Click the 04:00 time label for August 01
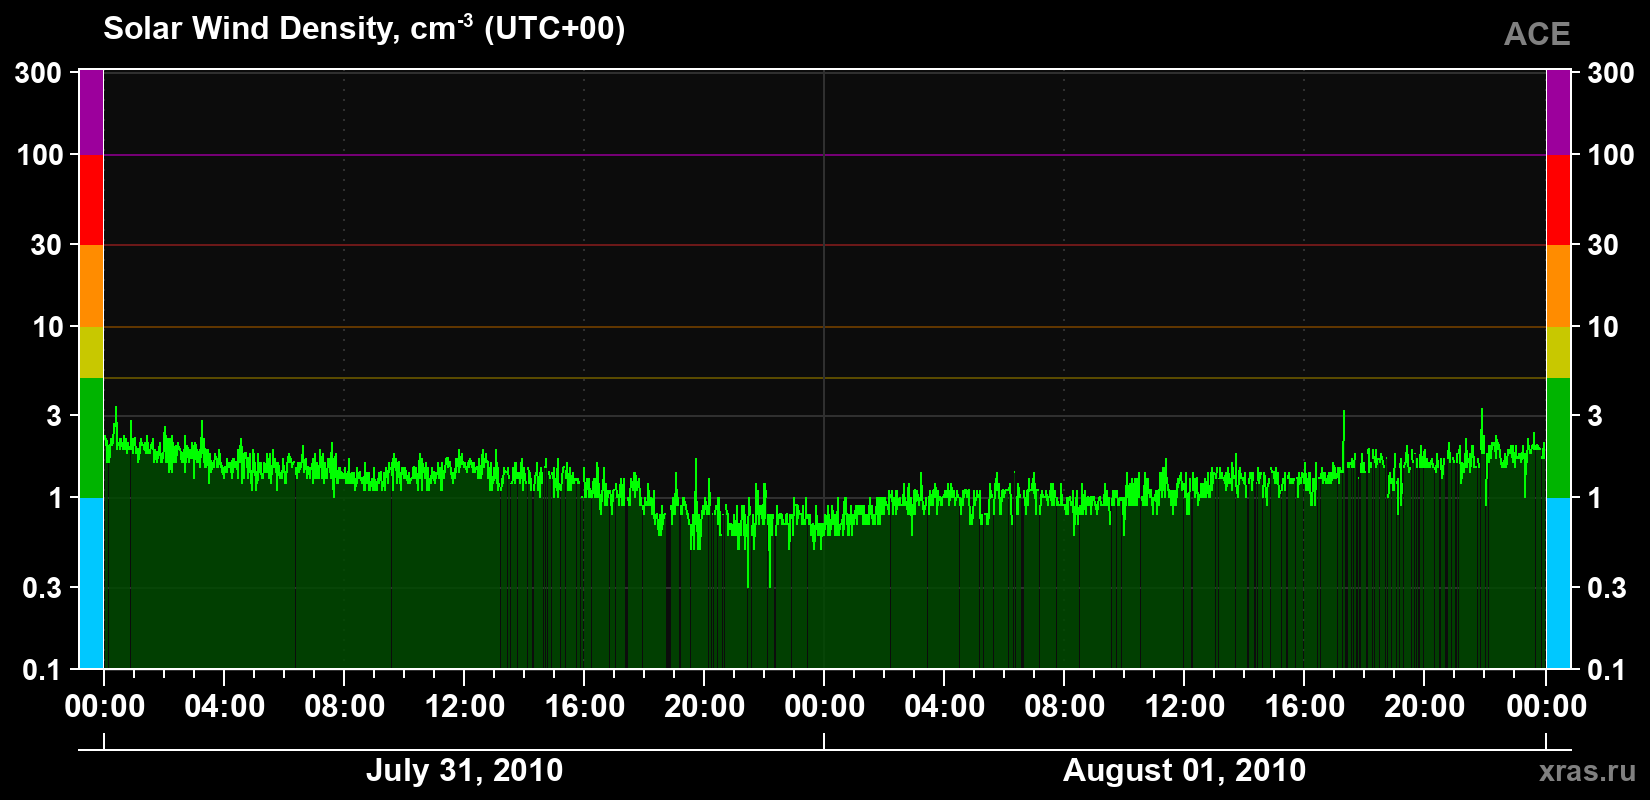 [944, 707]
